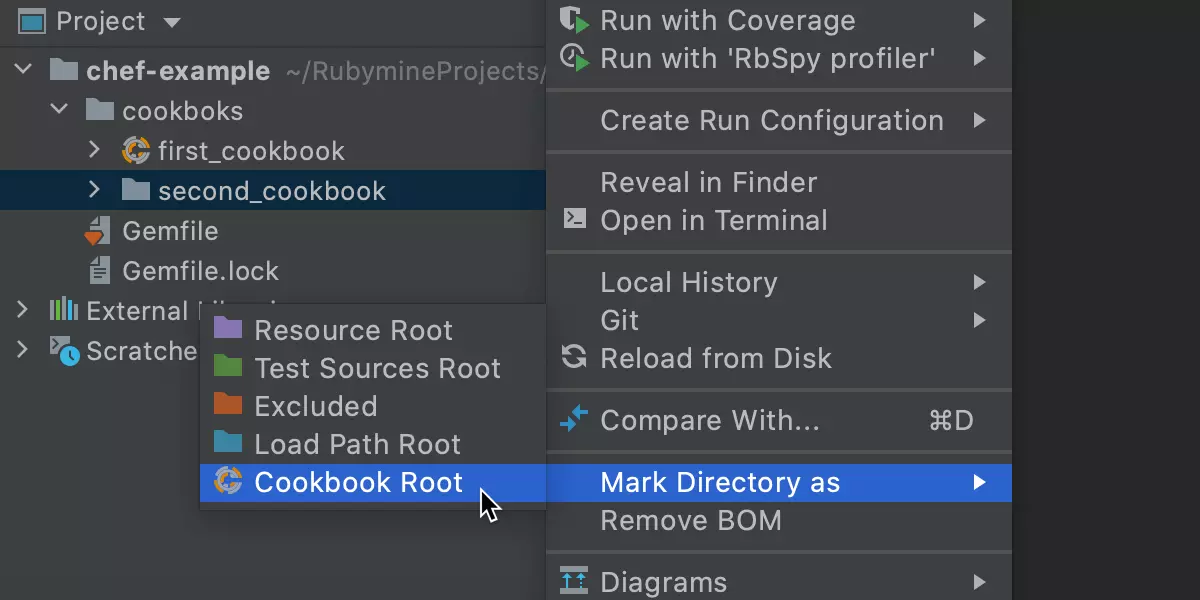
Task: Click the External Libraries bar icon
Action: tap(63, 310)
